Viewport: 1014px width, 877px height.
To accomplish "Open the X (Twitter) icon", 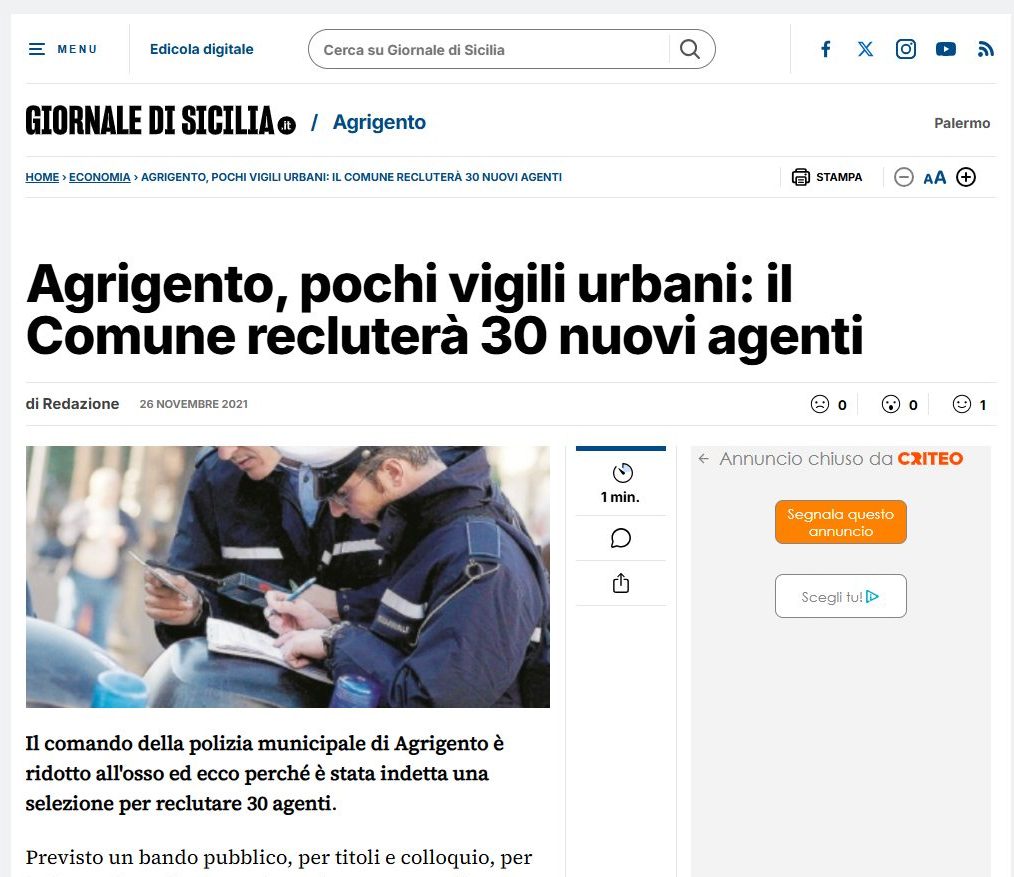I will click(x=865, y=49).
